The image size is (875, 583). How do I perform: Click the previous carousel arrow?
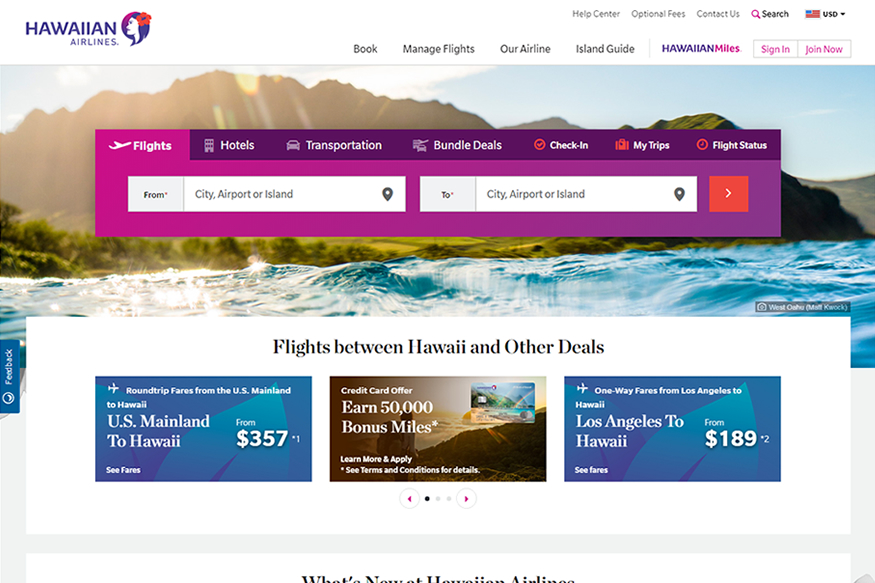tap(410, 499)
